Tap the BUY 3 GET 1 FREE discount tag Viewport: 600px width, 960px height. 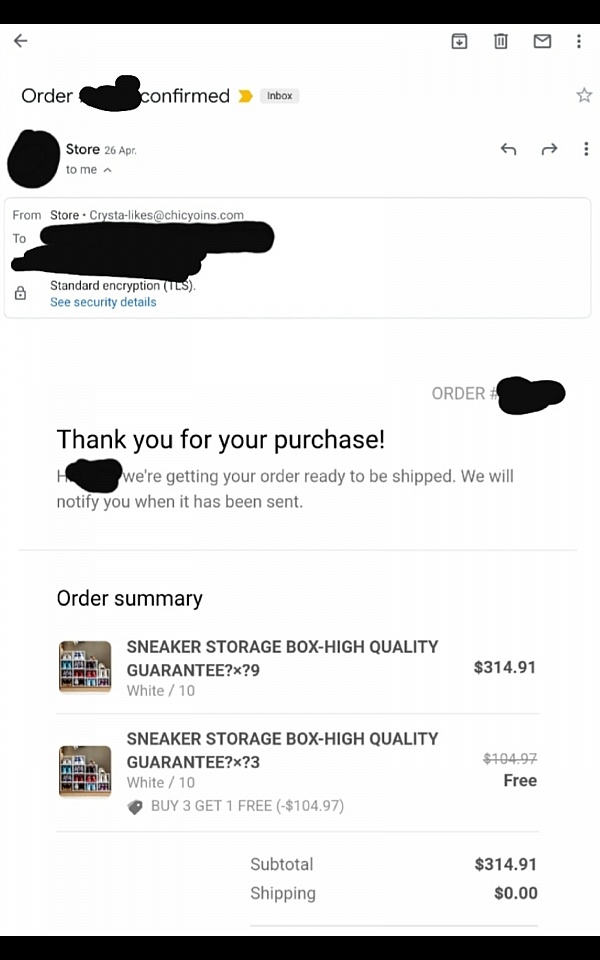tap(135, 807)
